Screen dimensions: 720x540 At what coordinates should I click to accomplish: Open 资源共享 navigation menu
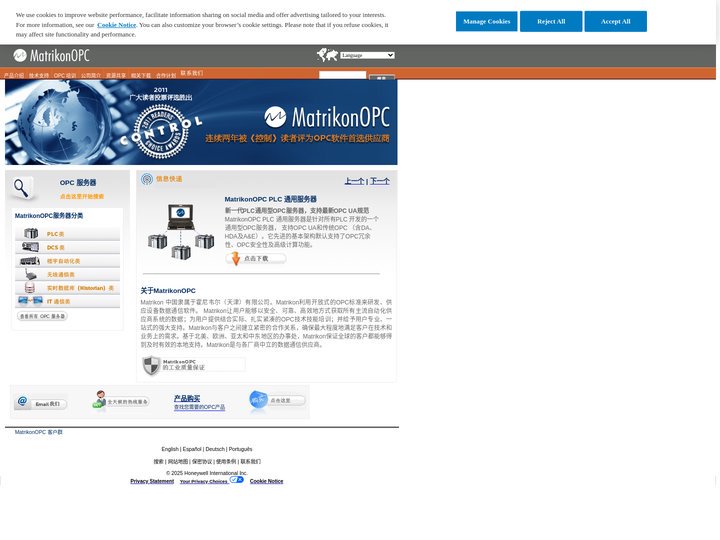(116, 76)
